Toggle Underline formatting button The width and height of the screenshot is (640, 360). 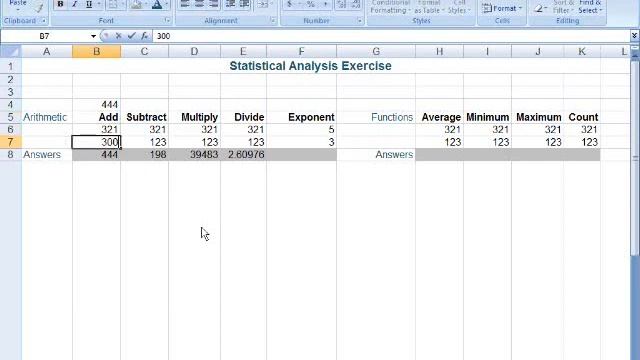89,4
